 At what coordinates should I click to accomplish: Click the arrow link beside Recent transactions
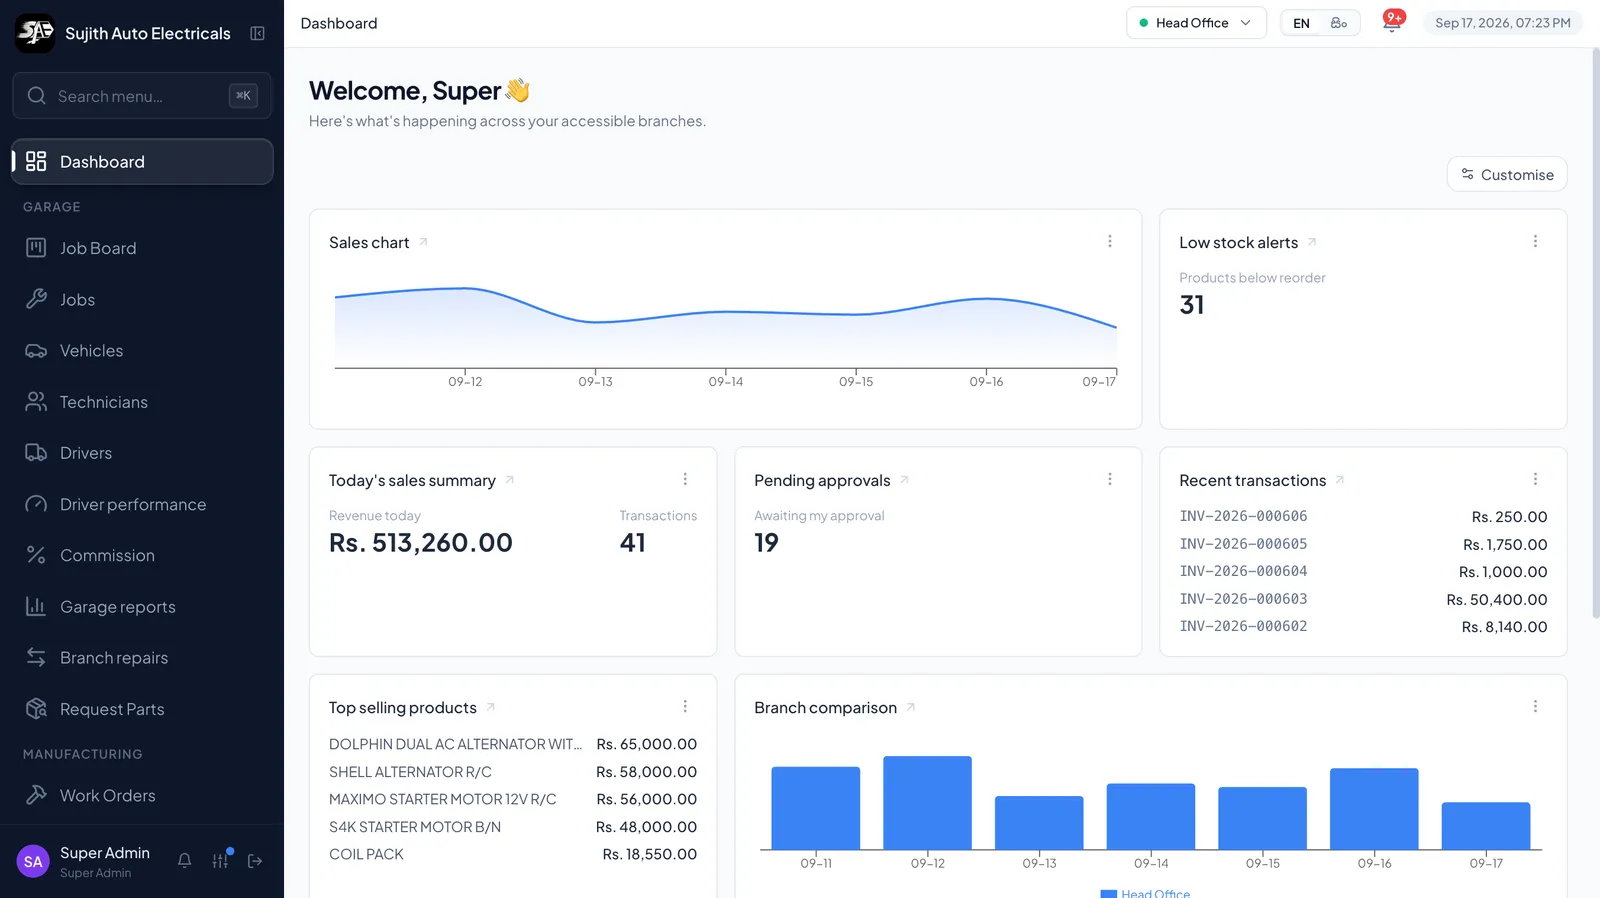pyautogui.click(x=1340, y=480)
